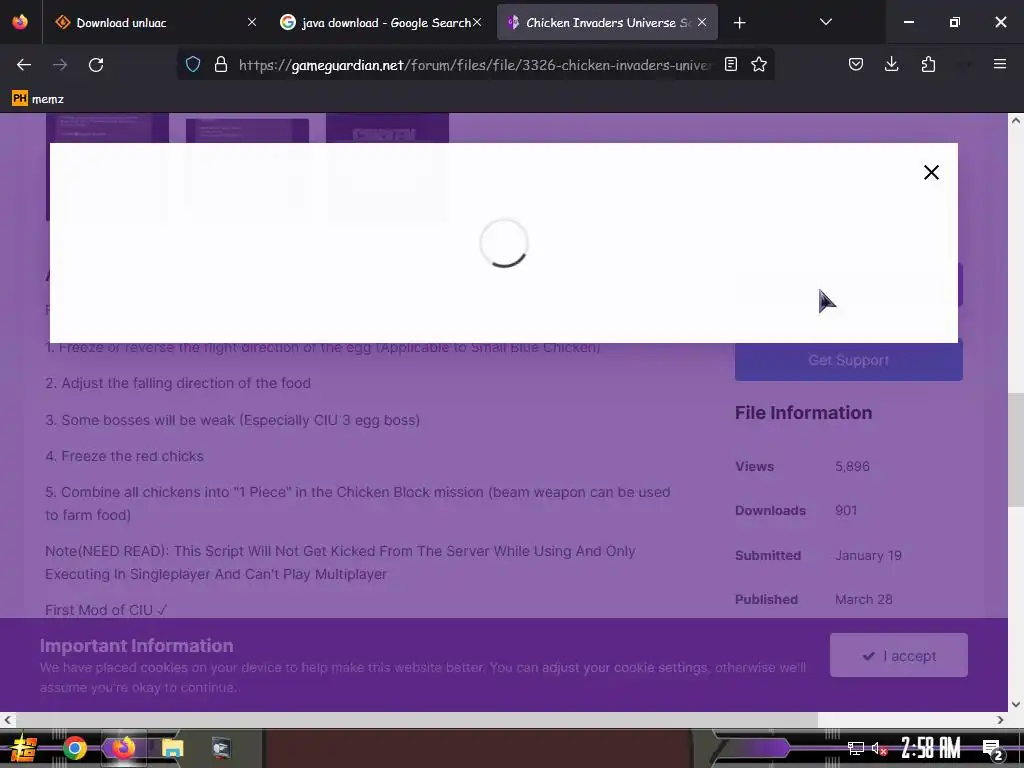Click the Published date March 28
Screen dimensions: 1024x768
[863, 599]
